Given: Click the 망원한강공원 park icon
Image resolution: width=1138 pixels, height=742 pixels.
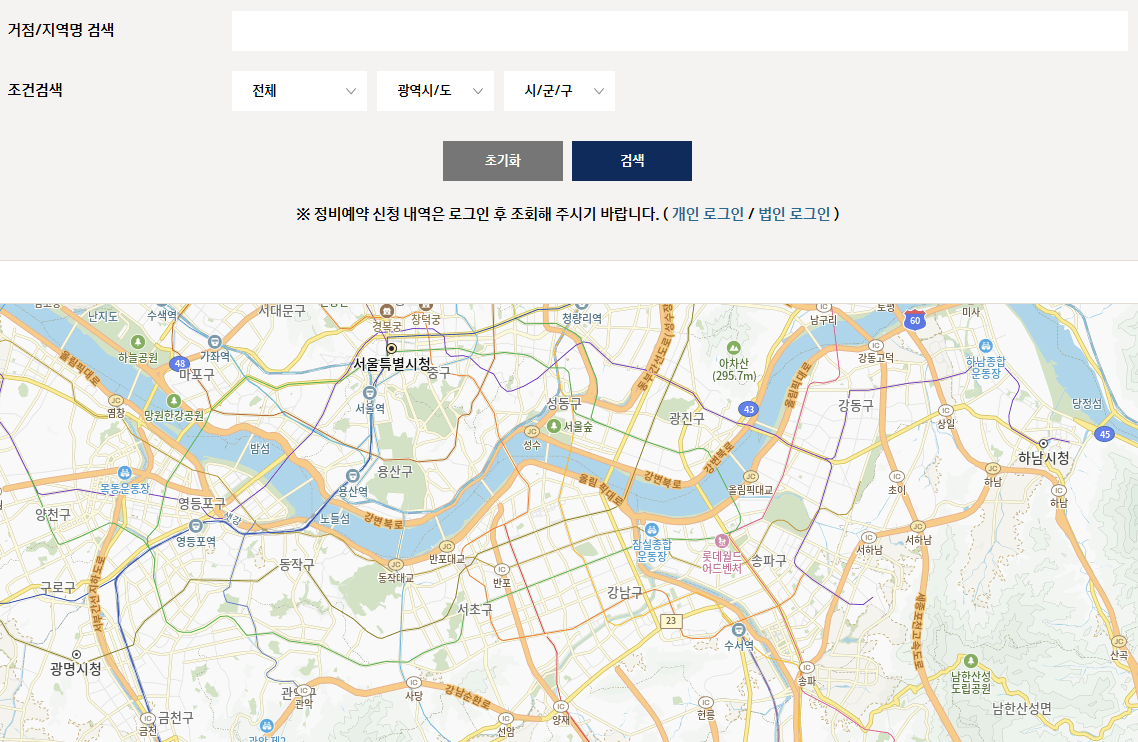Looking at the screenshot, I should 173,401.
